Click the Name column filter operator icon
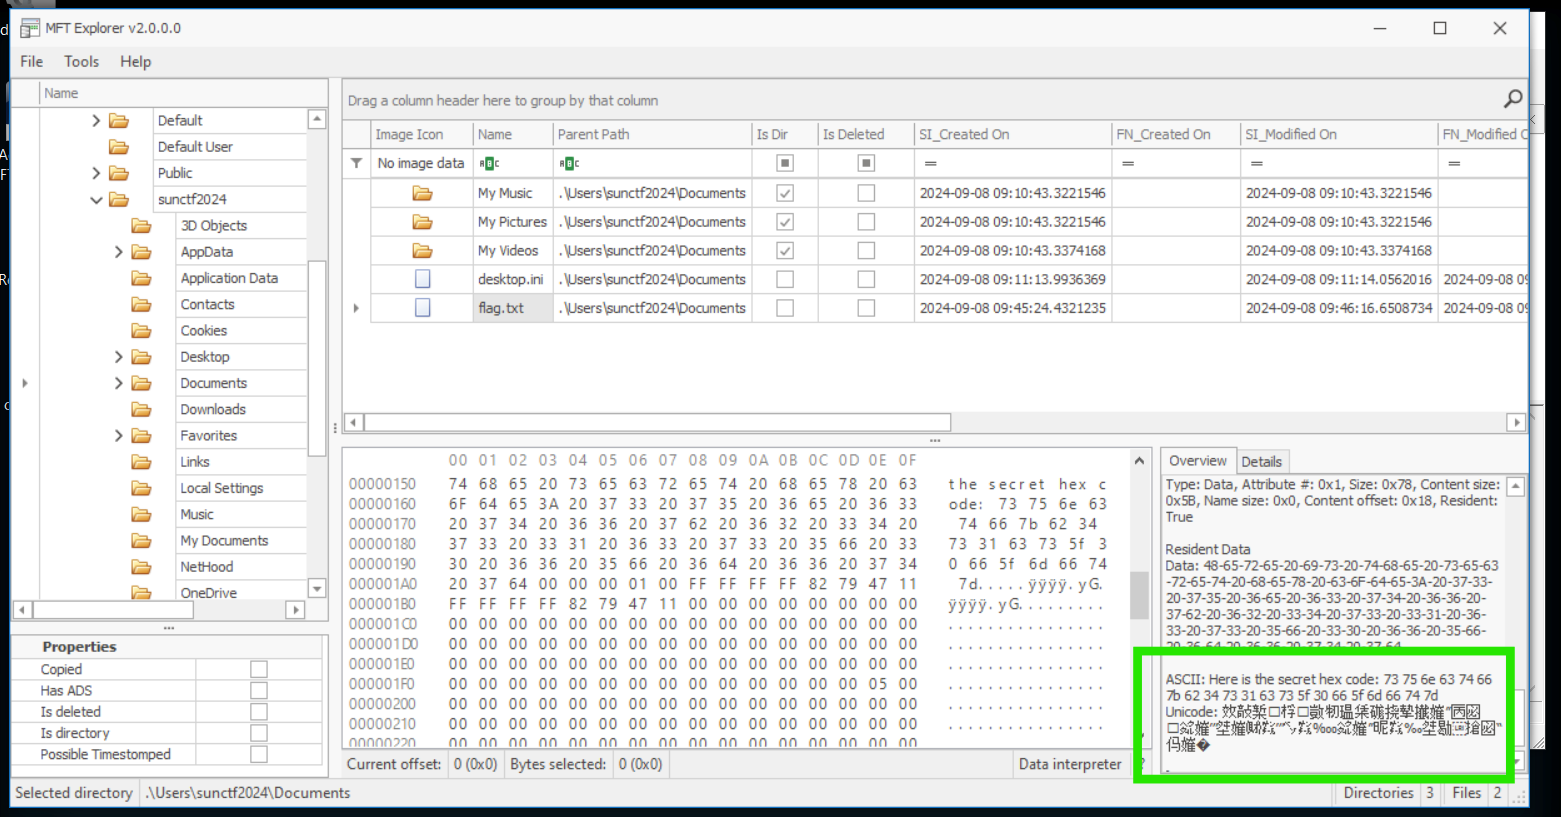The height and width of the screenshot is (817, 1561). [489, 163]
